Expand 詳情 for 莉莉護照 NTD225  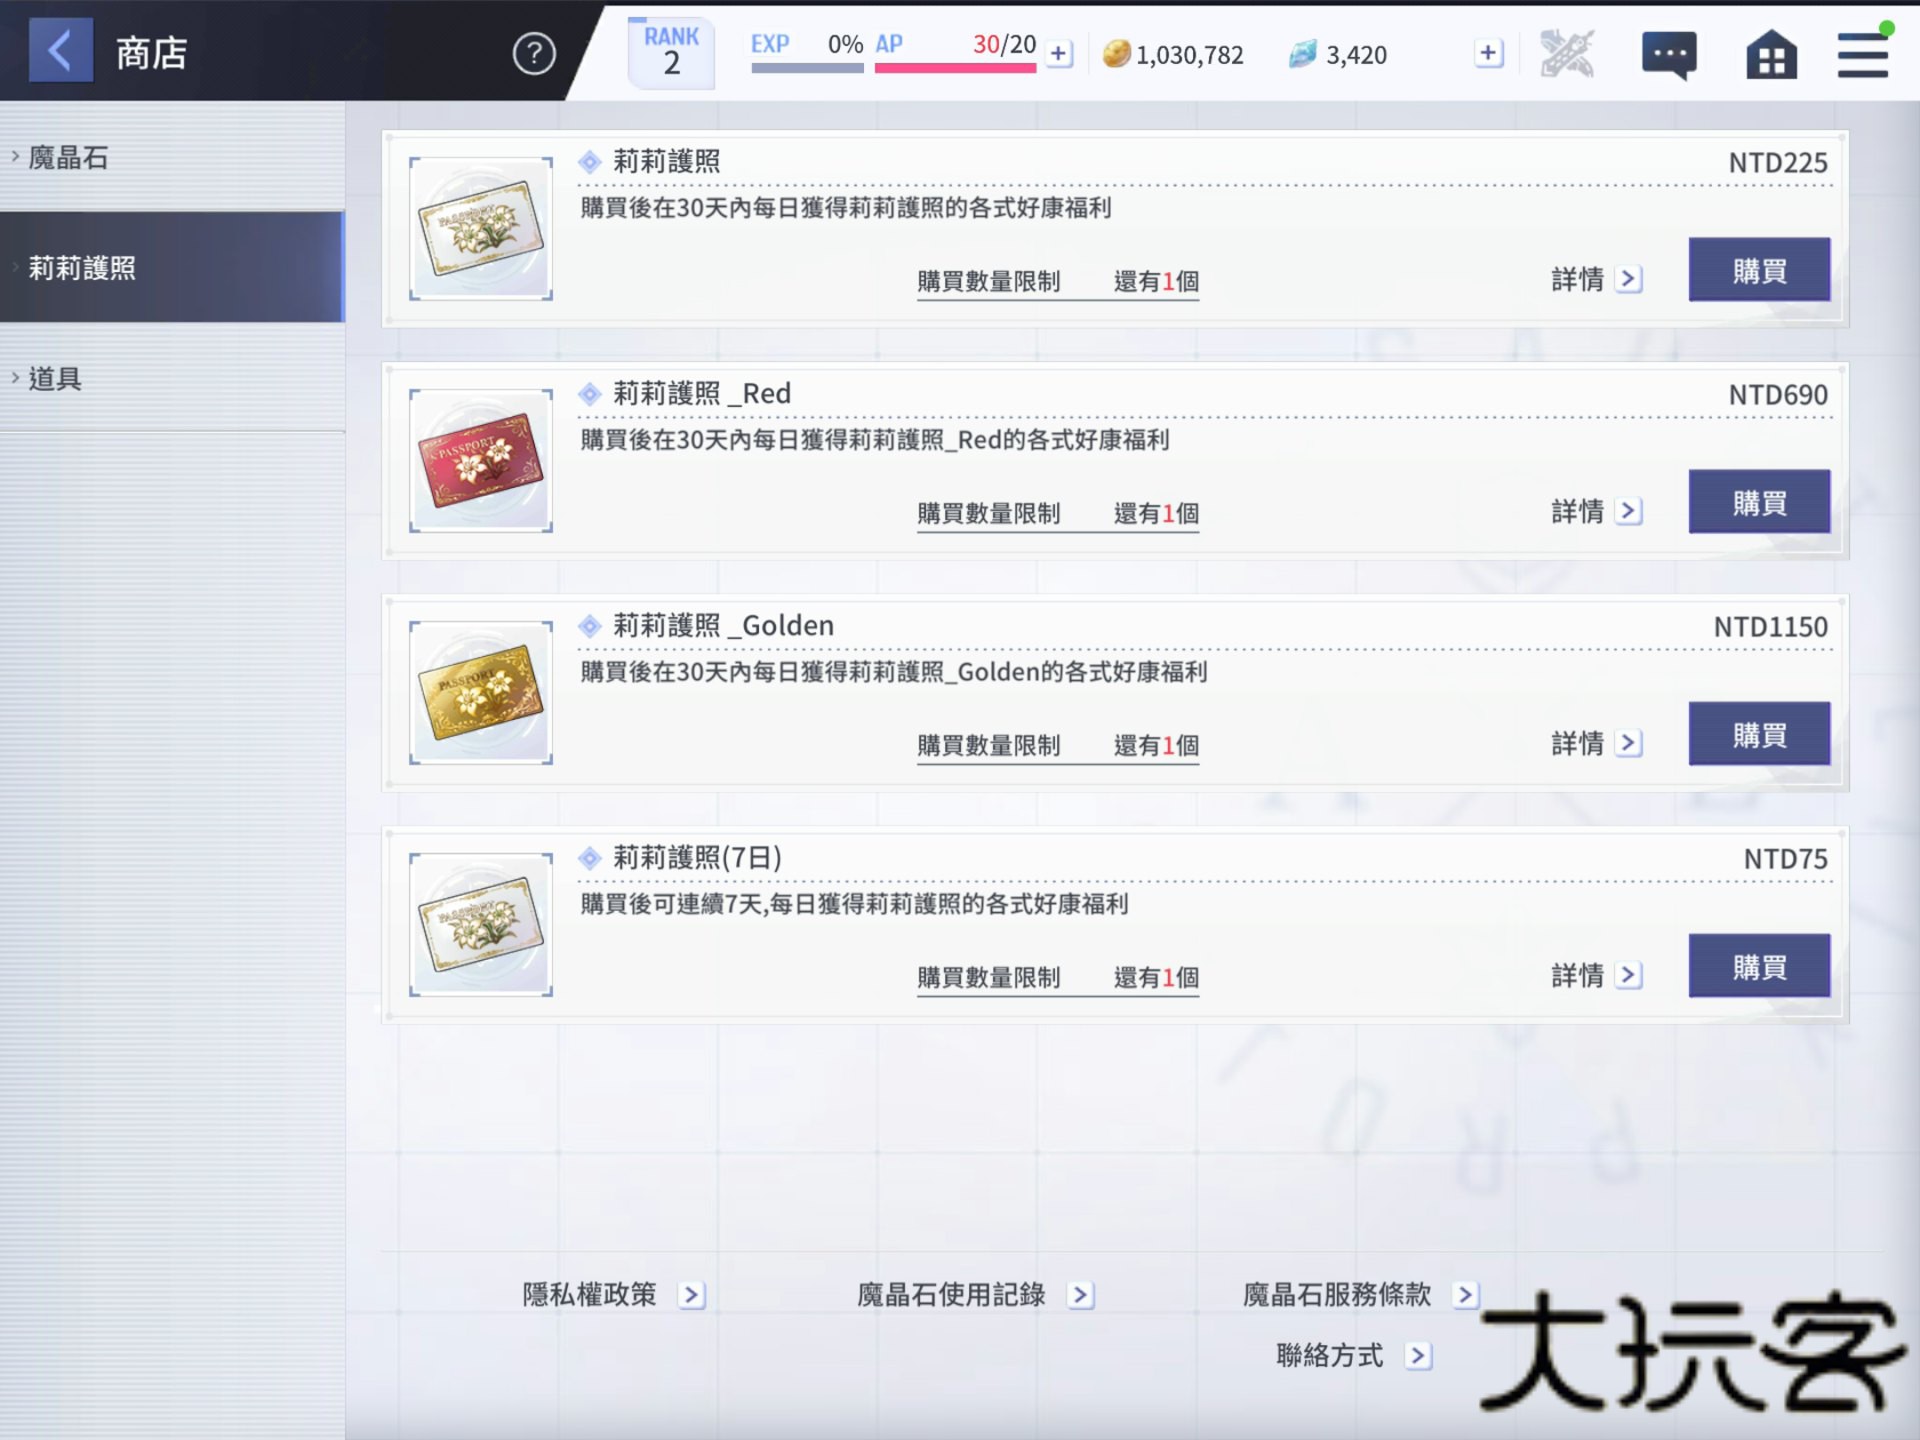tap(1596, 279)
